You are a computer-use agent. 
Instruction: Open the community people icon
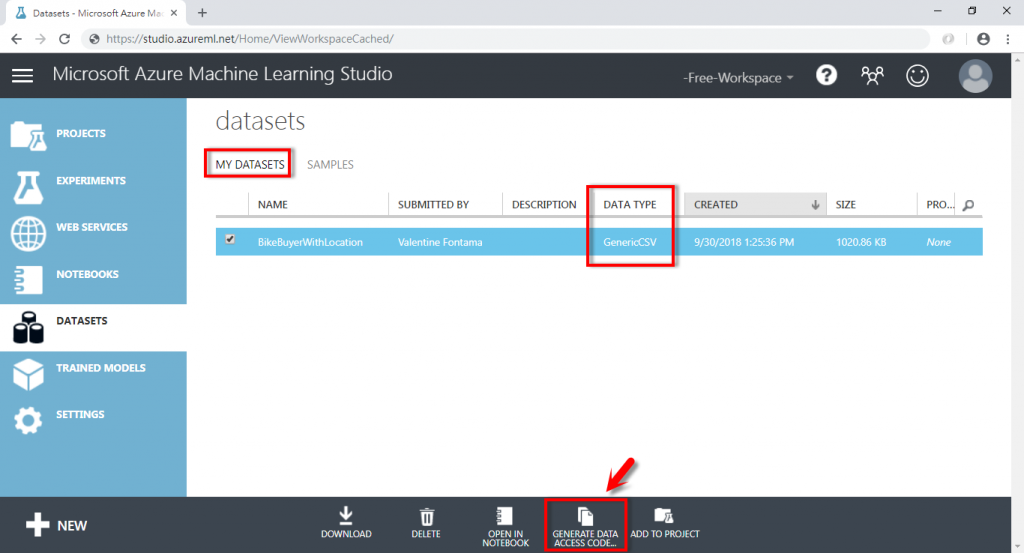click(x=872, y=76)
